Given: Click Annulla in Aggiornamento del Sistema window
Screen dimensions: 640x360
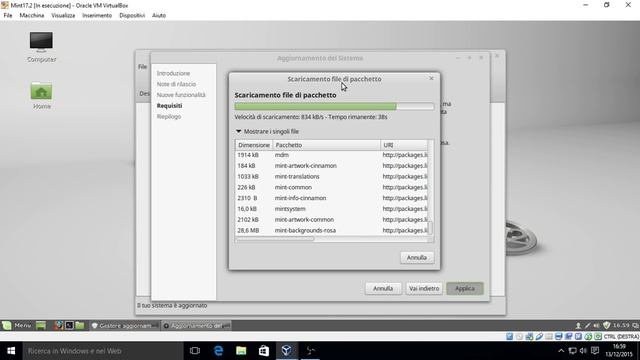Looking at the screenshot, I should tap(383, 289).
